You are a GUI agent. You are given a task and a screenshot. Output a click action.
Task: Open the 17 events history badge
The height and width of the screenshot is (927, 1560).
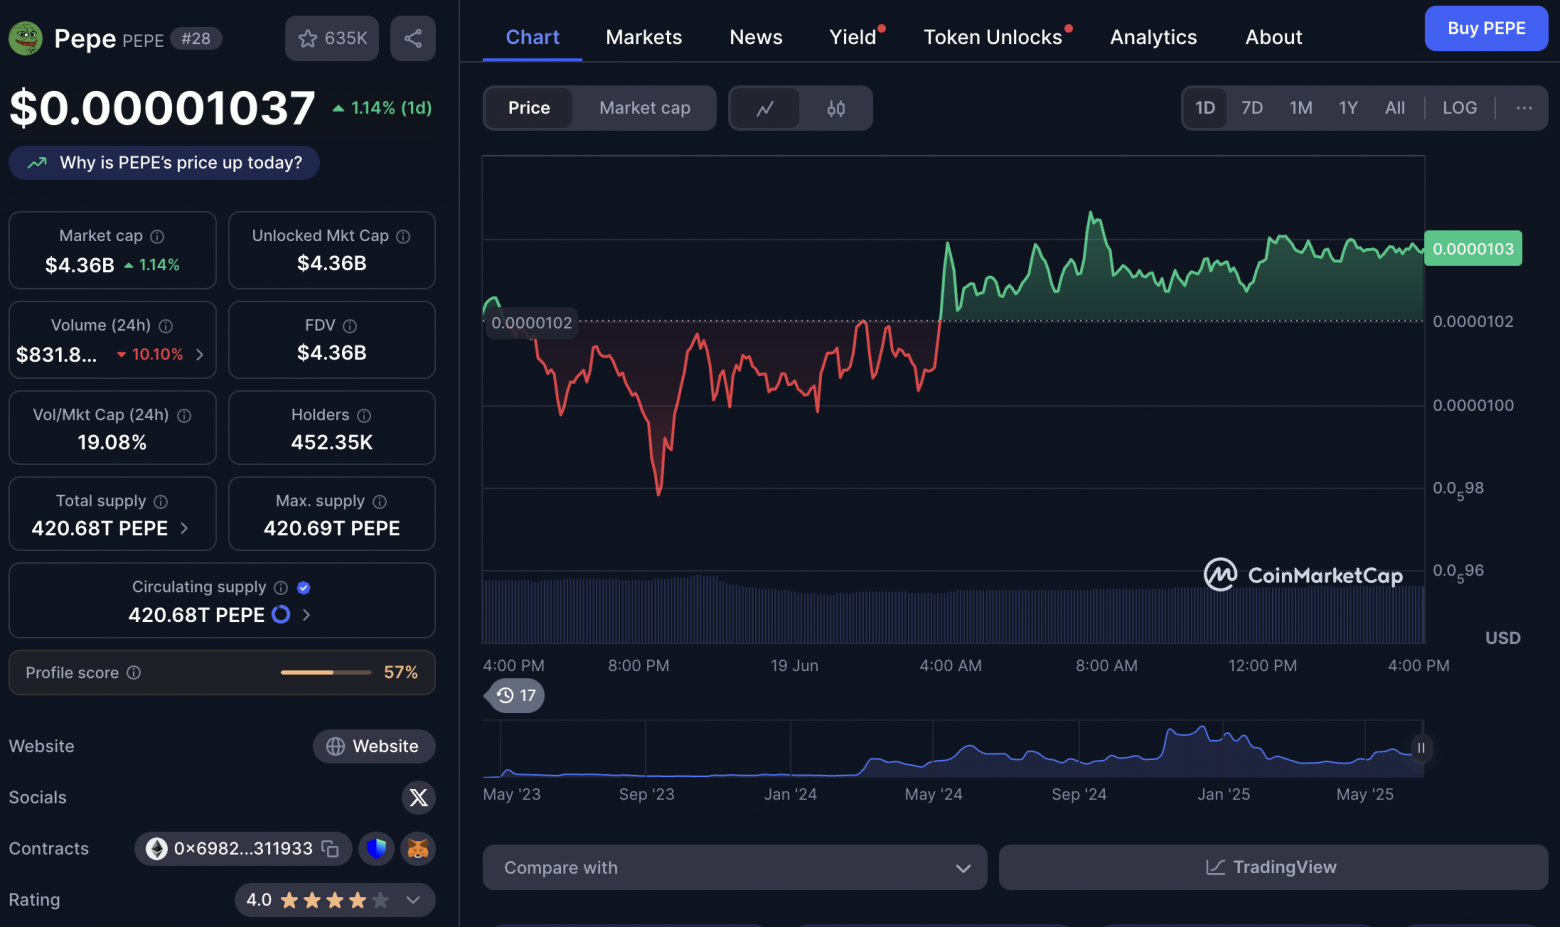click(516, 695)
